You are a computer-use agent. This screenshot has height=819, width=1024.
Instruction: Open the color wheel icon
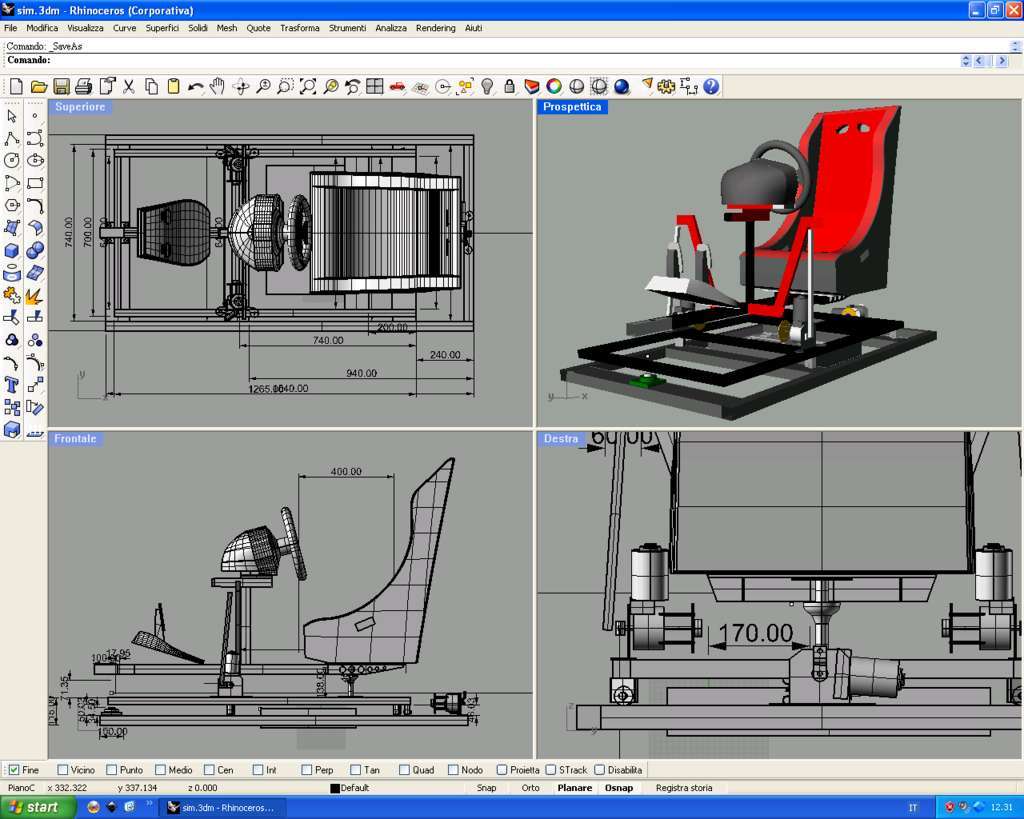click(x=554, y=86)
